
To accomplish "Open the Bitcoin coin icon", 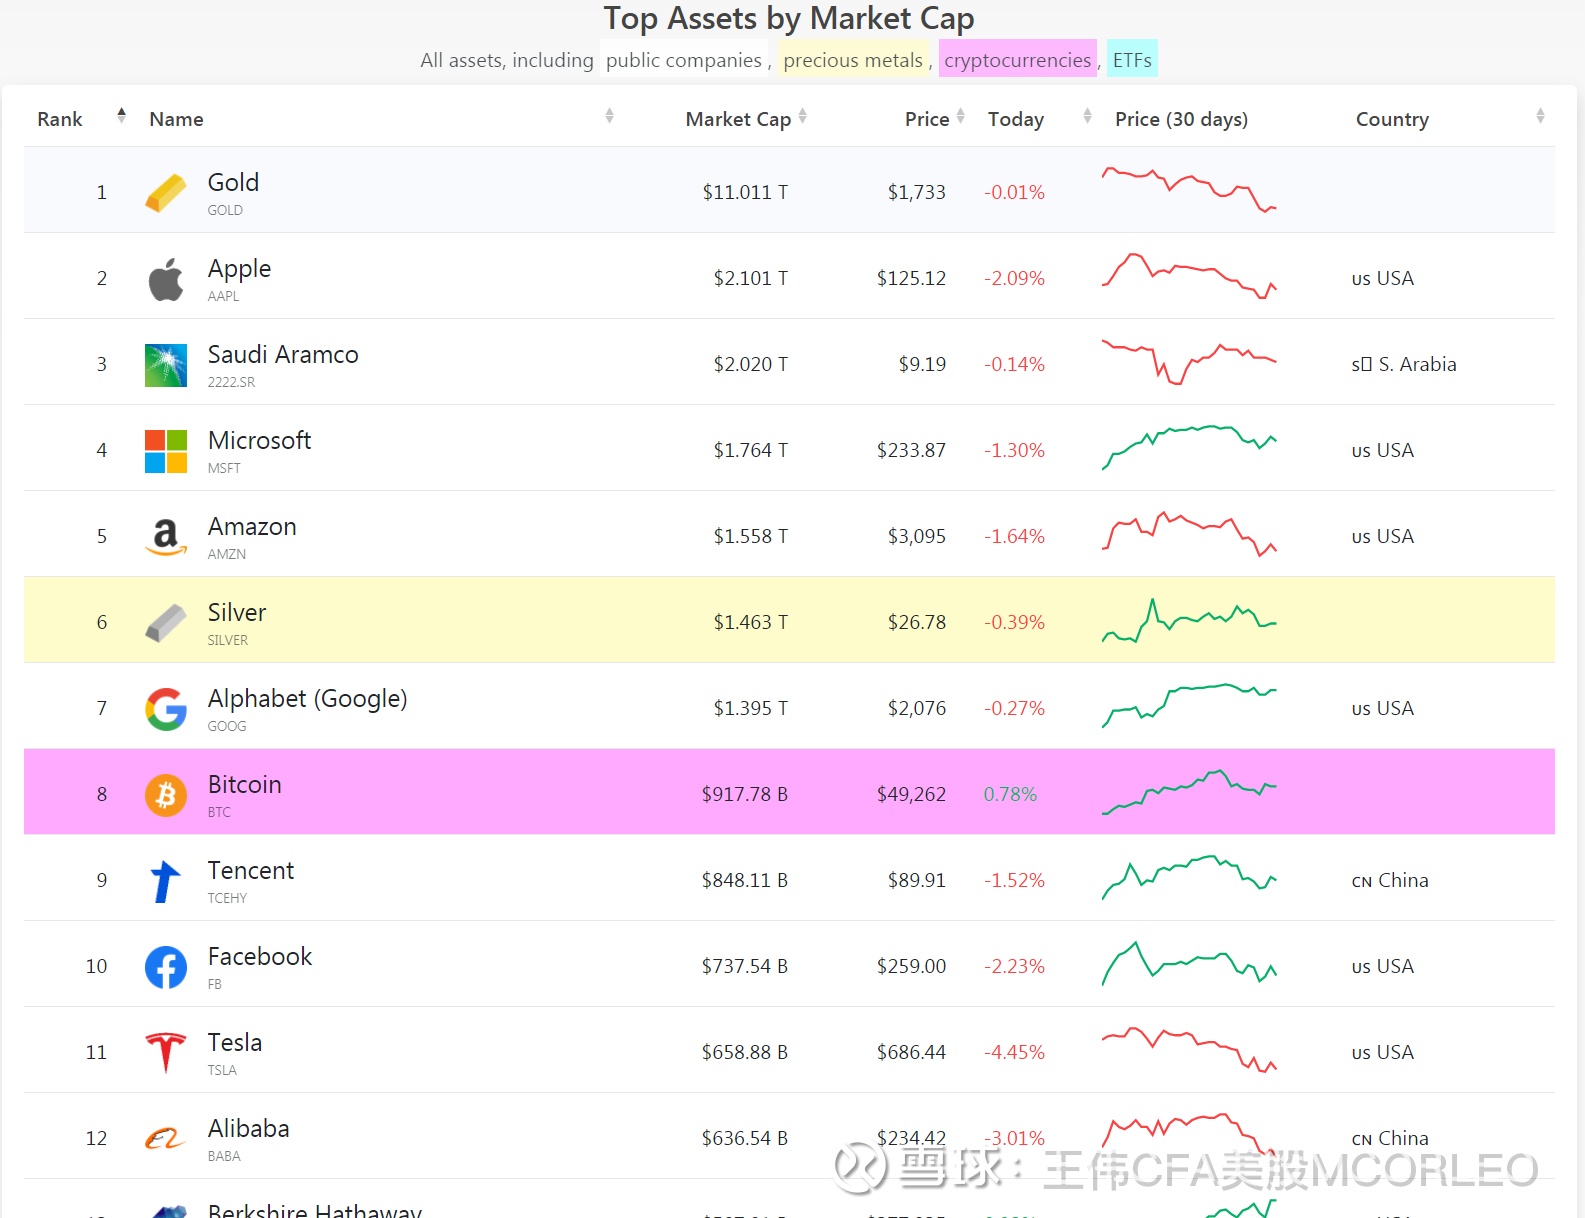I will [166, 795].
